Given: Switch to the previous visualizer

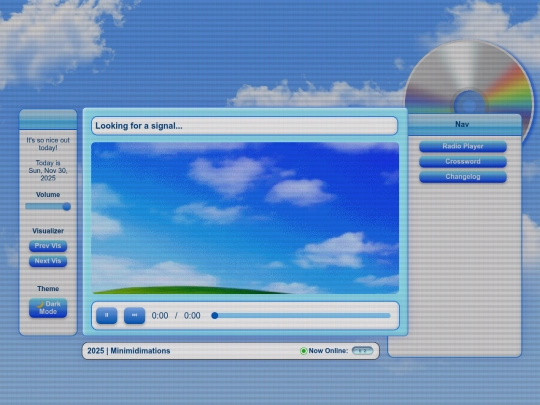Looking at the screenshot, I should pos(48,246).
